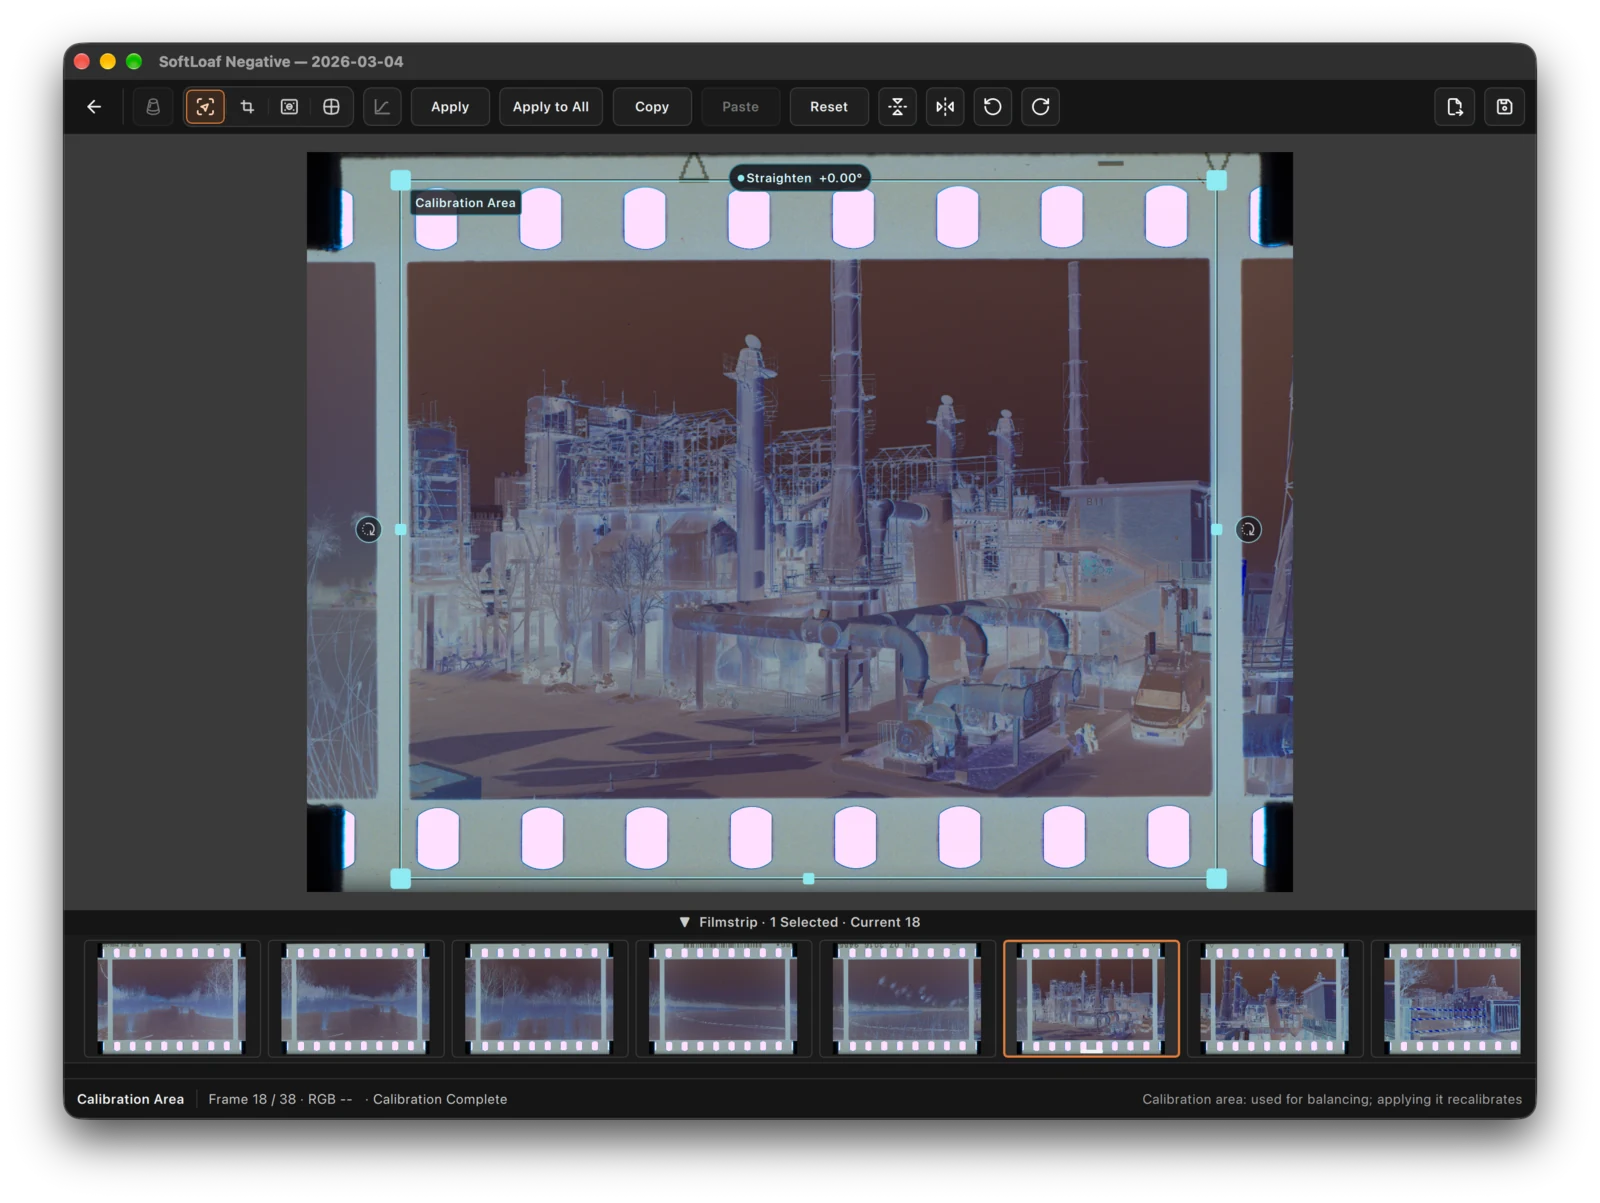Image resolution: width=1600 pixels, height=1203 pixels.
Task: Click the export file icon
Action: click(1455, 107)
